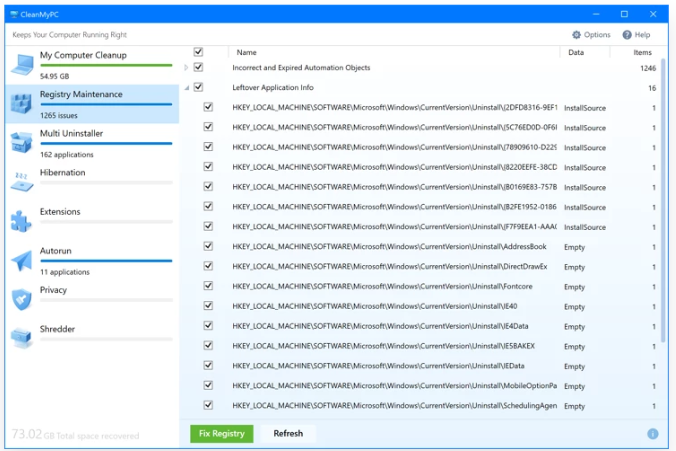Open Shredder using its sidebar icon
The height and width of the screenshot is (451, 676).
coord(22,338)
